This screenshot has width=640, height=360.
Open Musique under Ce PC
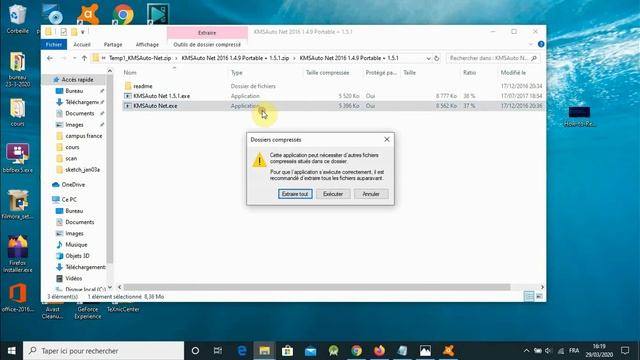click(76, 244)
